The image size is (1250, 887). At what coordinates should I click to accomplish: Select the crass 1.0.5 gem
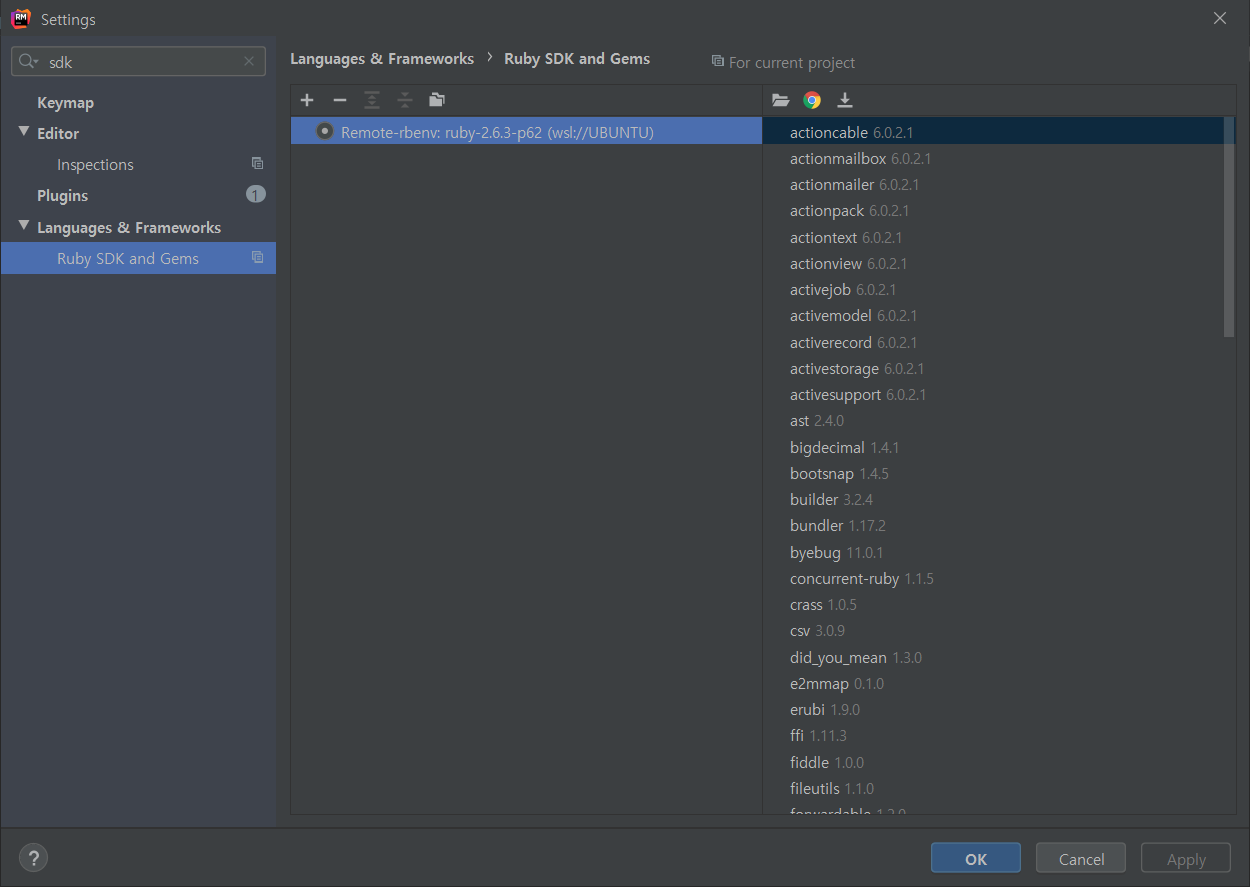999,604
